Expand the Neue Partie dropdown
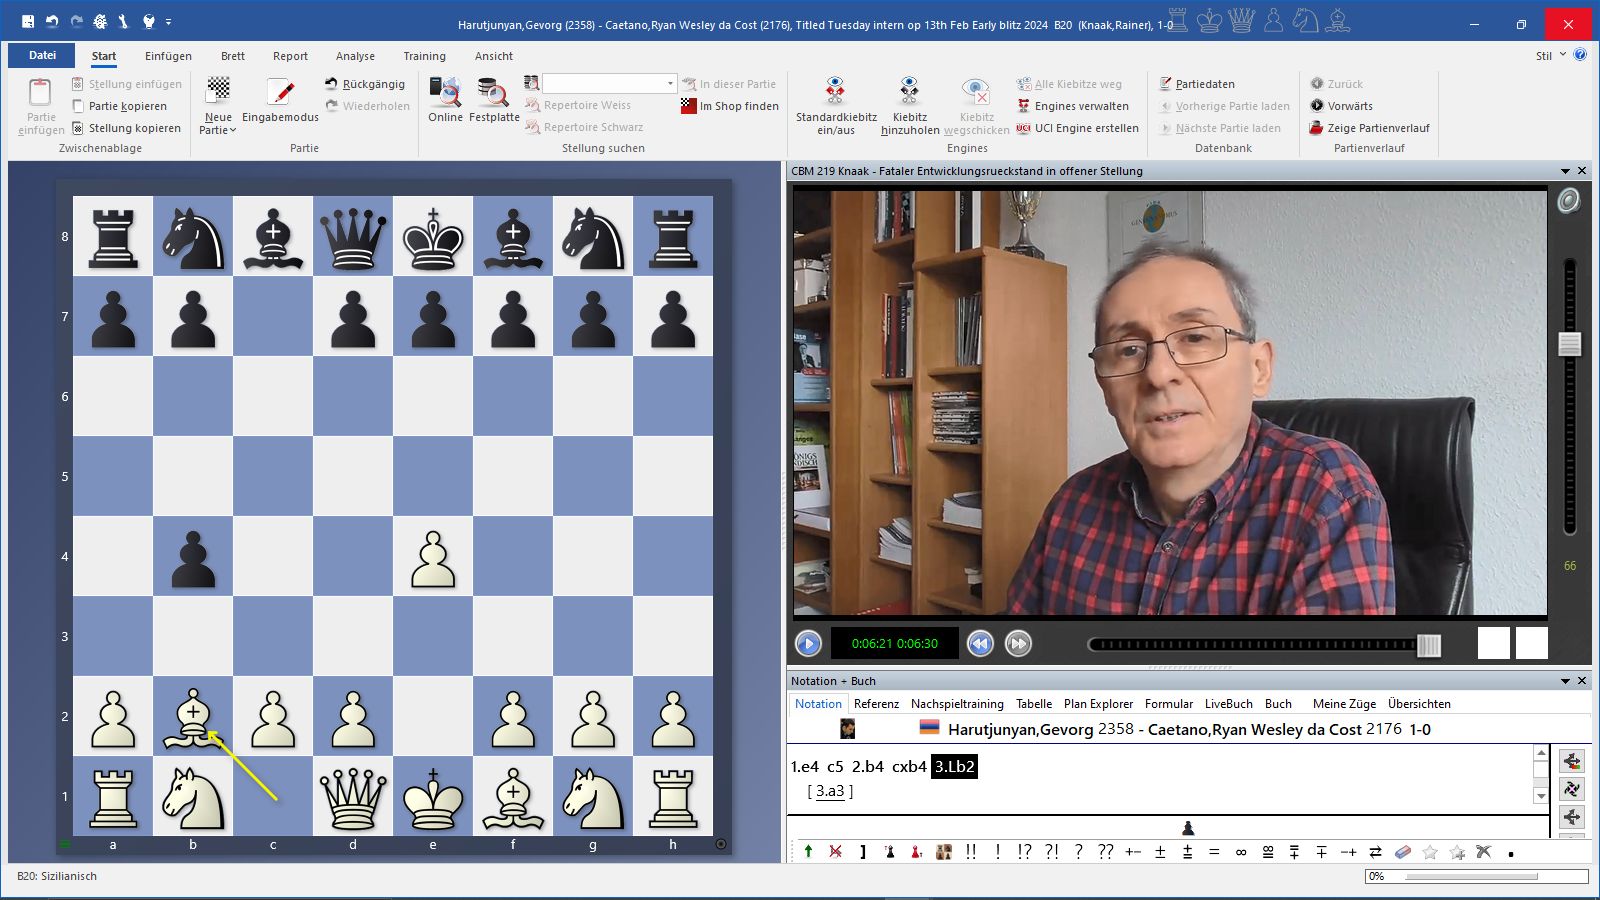 (218, 130)
